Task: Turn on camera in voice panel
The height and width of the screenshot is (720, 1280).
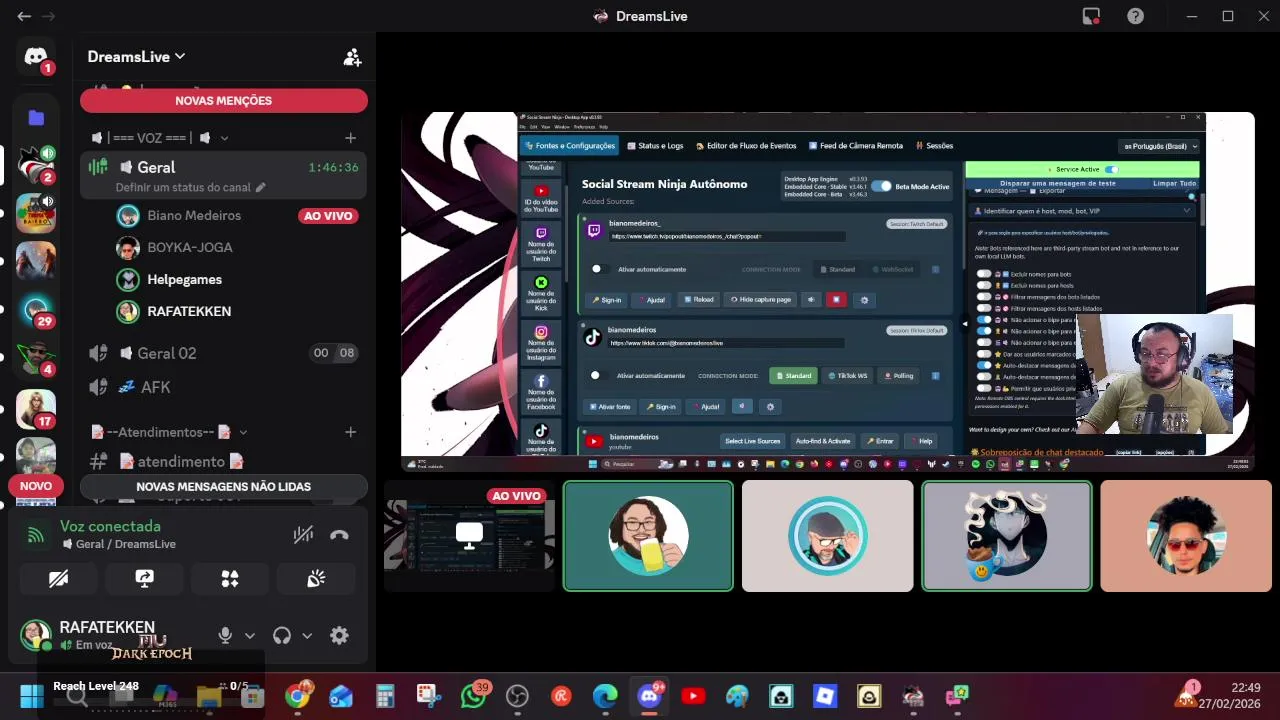Action: coord(58,579)
